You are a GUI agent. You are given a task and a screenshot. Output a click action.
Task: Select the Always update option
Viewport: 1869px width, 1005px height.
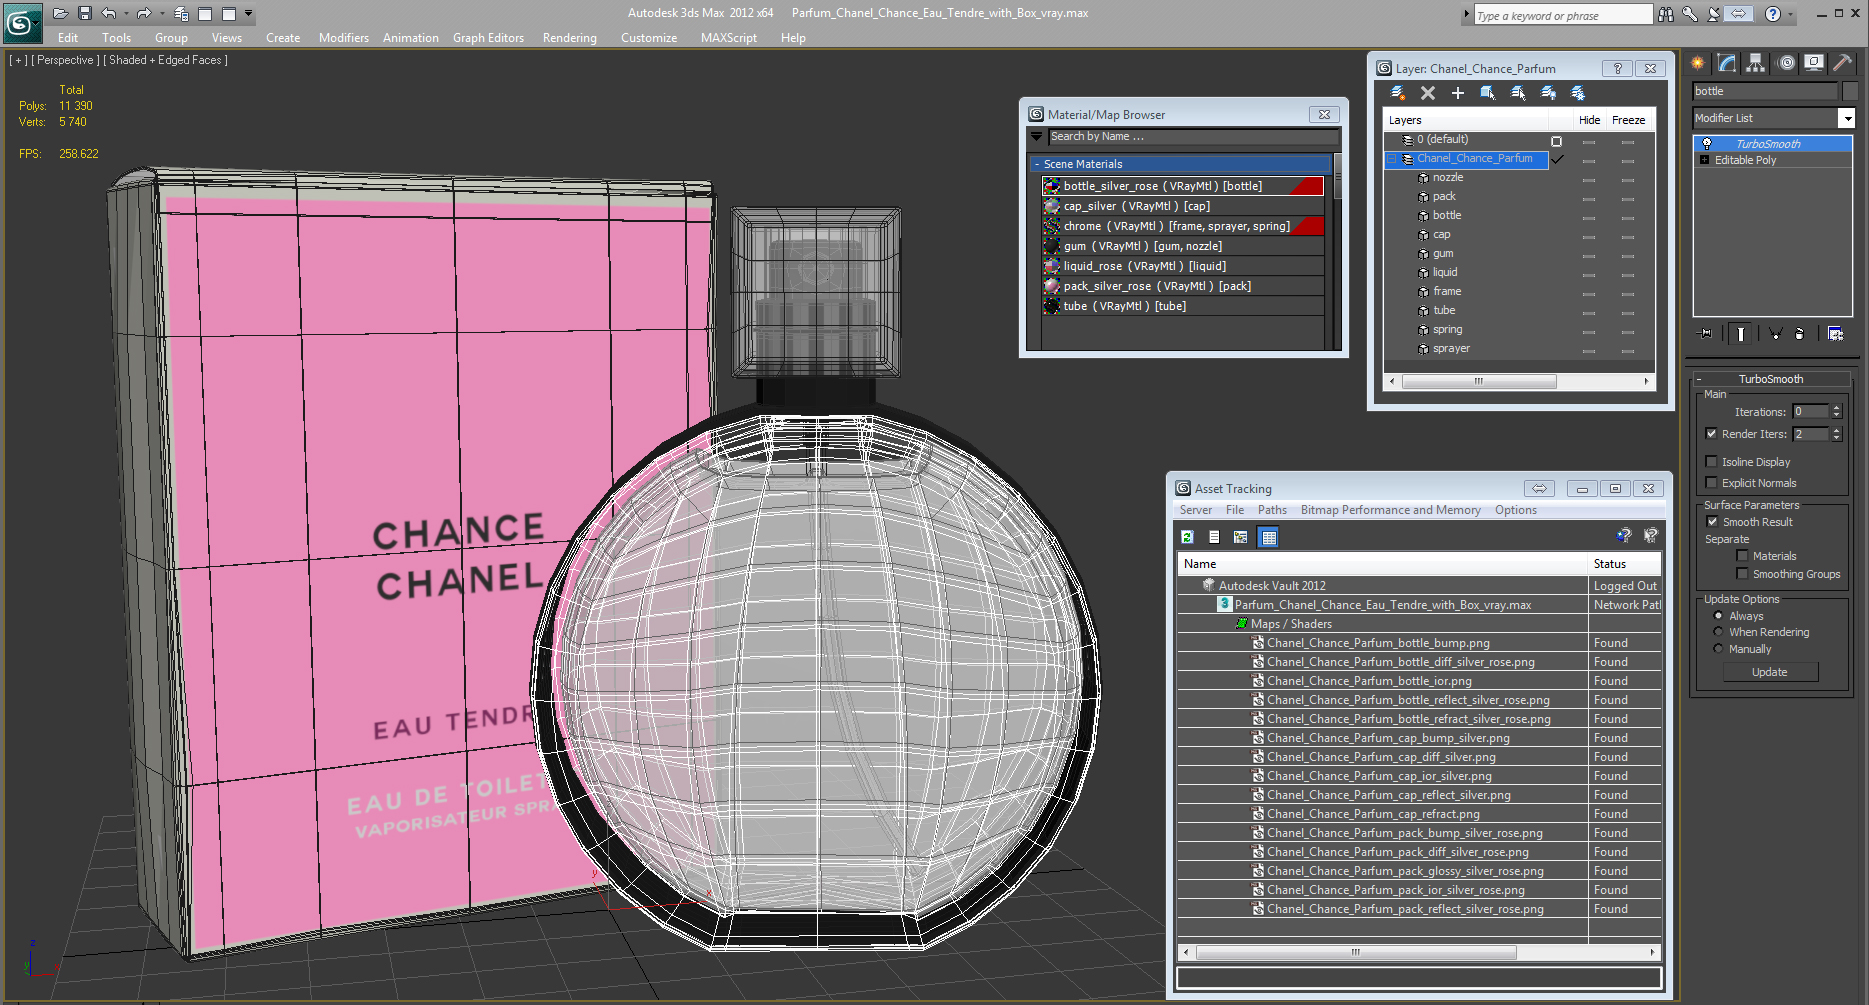(x=1718, y=616)
